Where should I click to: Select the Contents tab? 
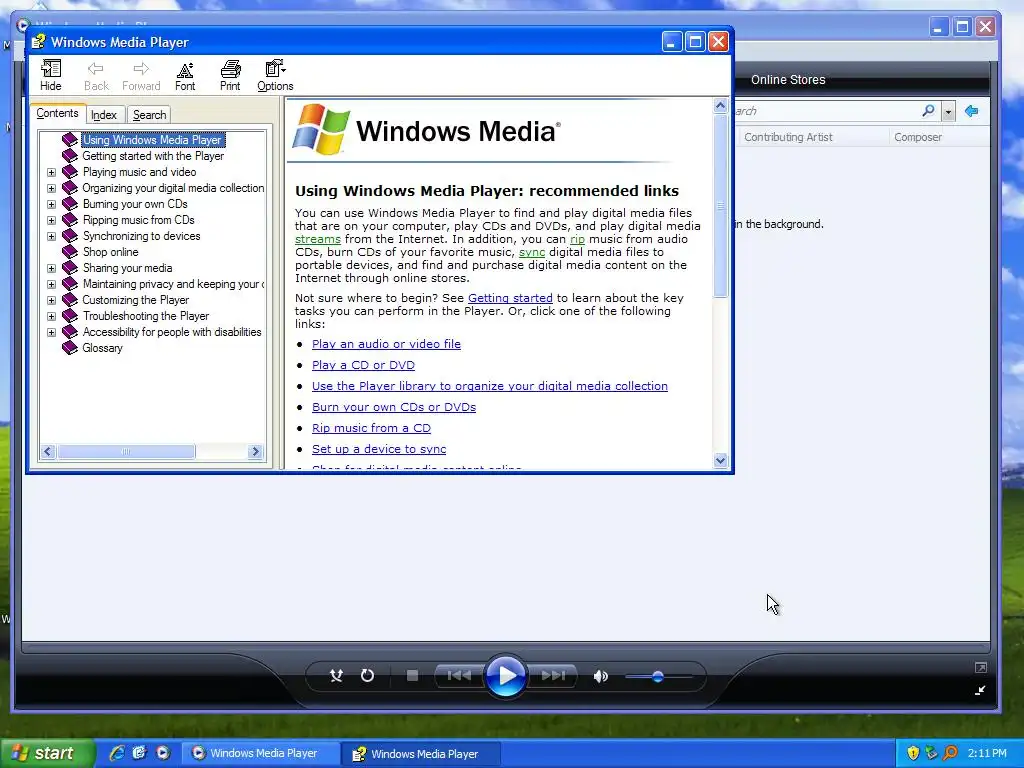click(57, 114)
